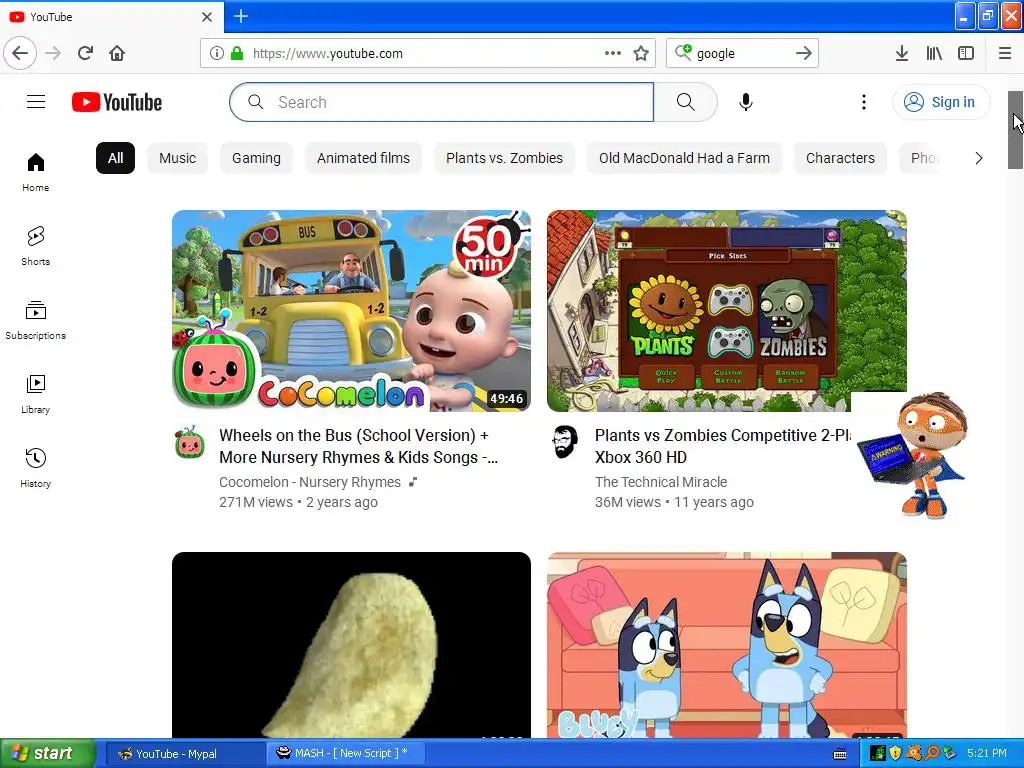The width and height of the screenshot is (1024, 768).
Task: Select the Gaming filter chip
Action: (256, 158)
